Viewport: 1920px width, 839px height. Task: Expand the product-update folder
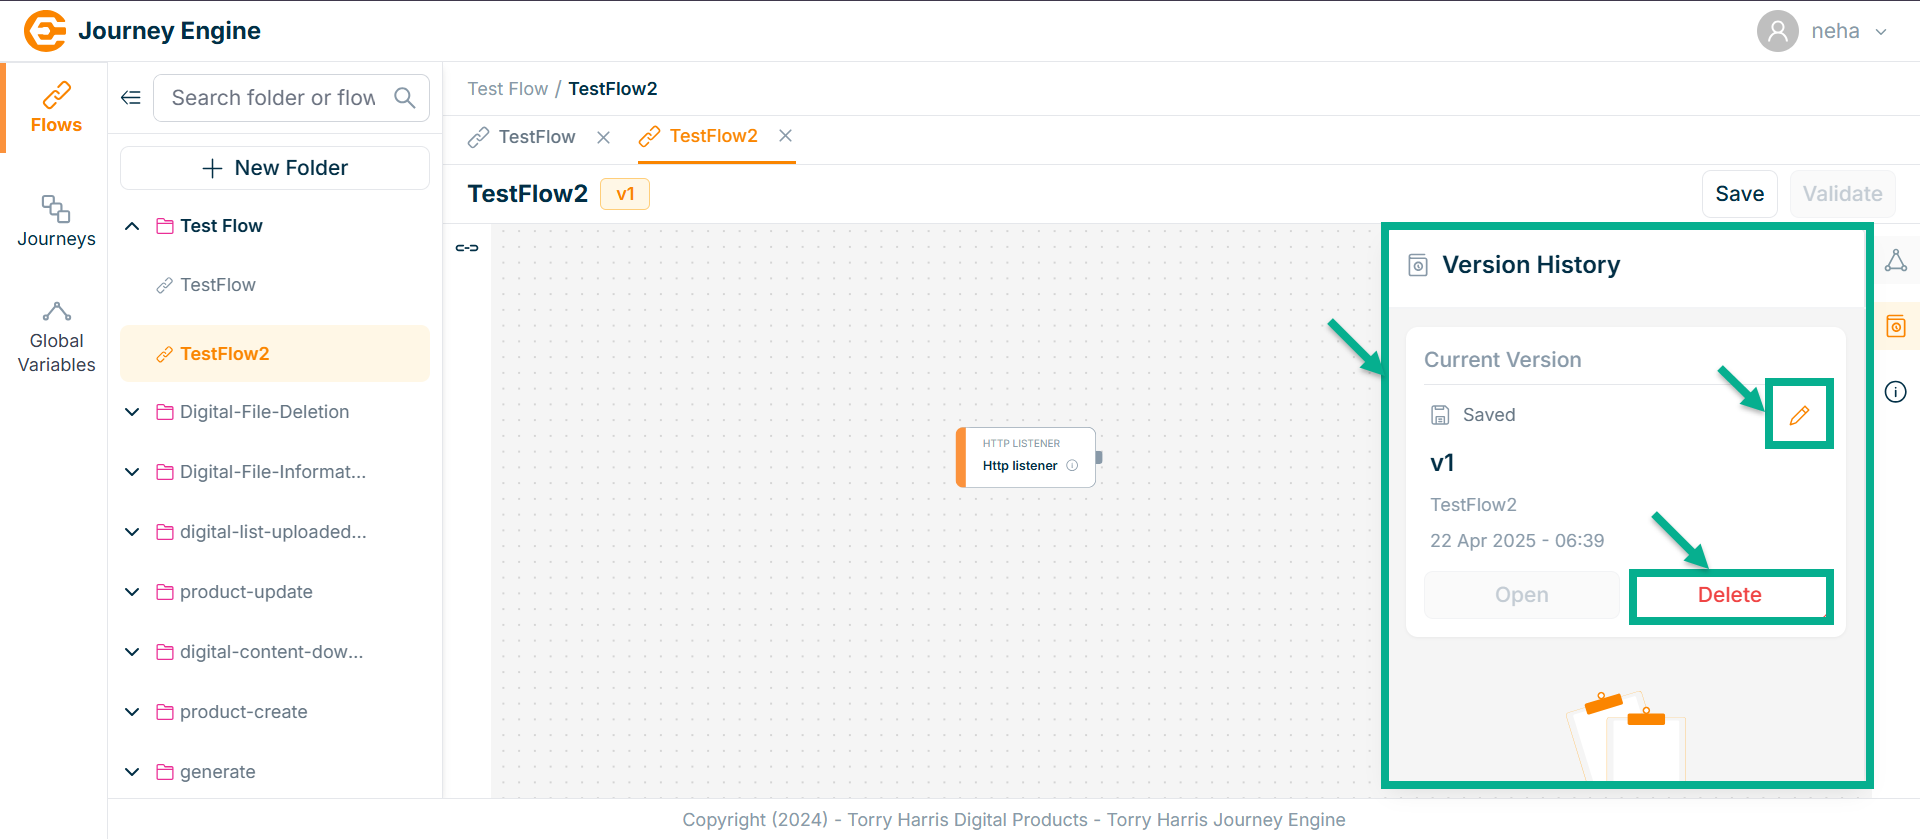pos(132,592)
